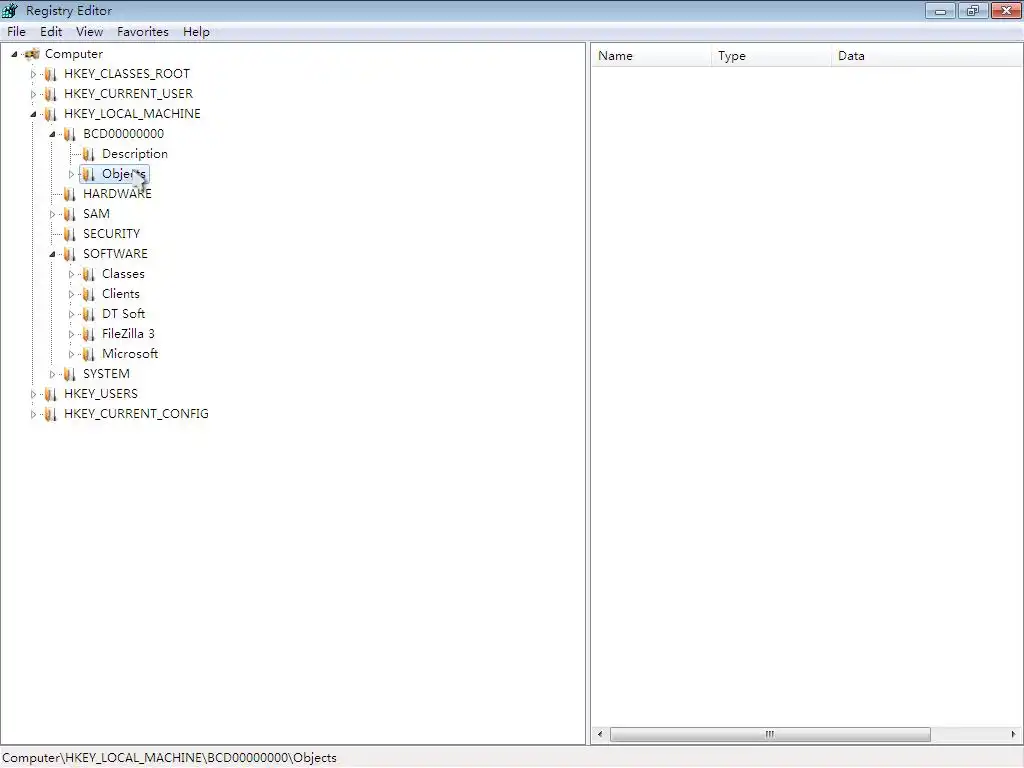The height and width of the screenshot is (768, 1024).
Task: Click the horizontal scrollbar right arrow
Action: tap(1013, 734)
